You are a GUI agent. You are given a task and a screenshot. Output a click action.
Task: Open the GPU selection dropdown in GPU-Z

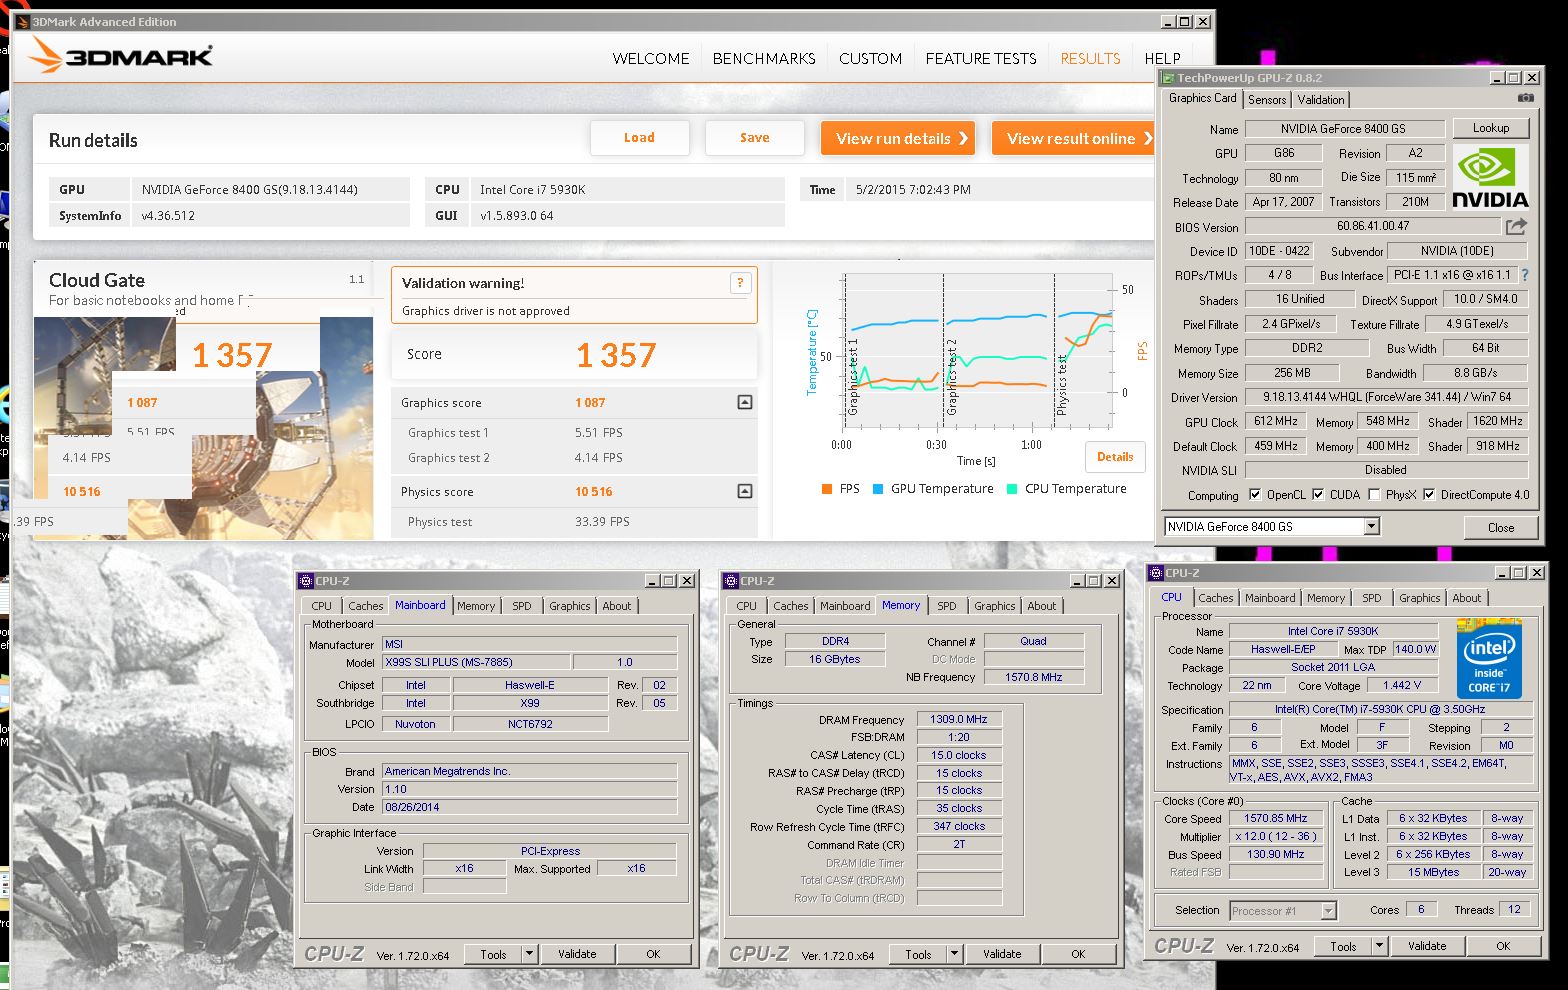[x=1371, y=526]
